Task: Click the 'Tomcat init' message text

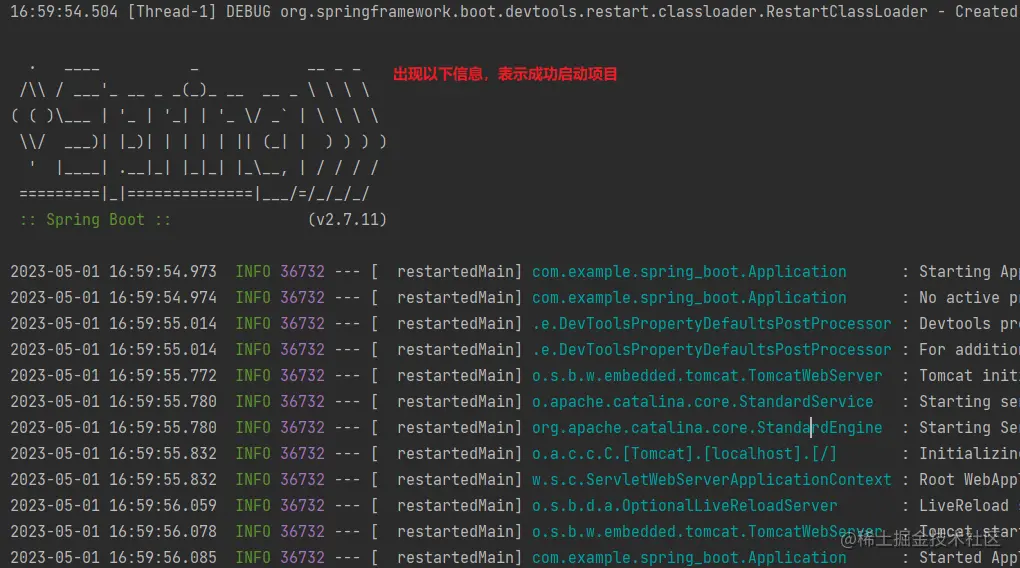Action: click(x=969, y=376)
